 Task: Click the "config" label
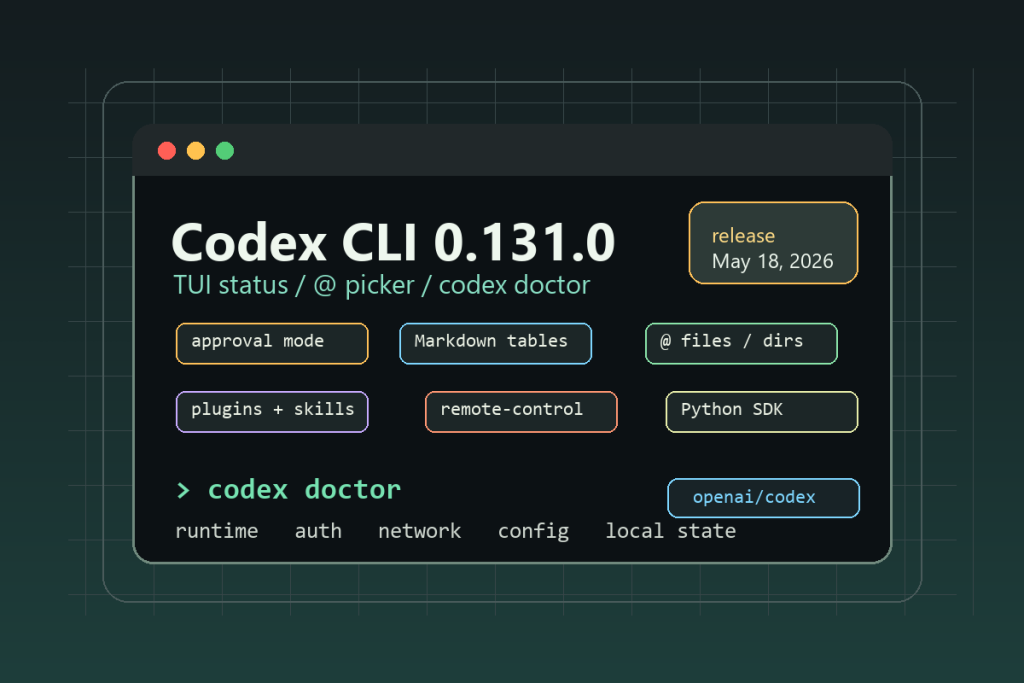point(534,532)
